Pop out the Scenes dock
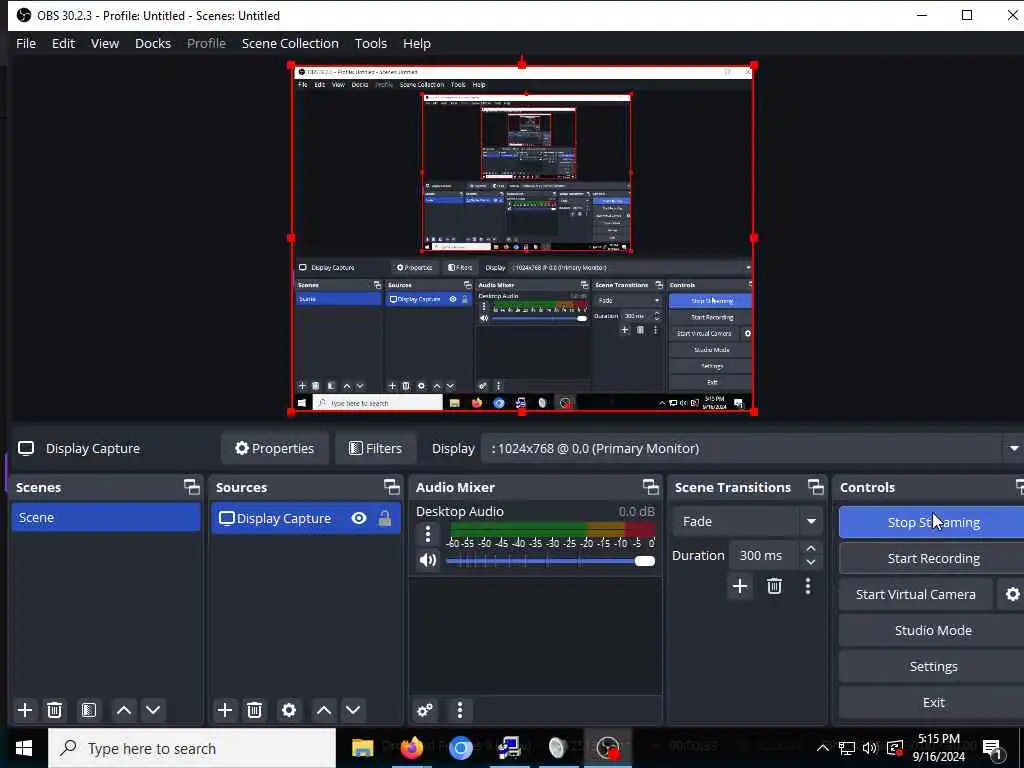 coord(192,487)
